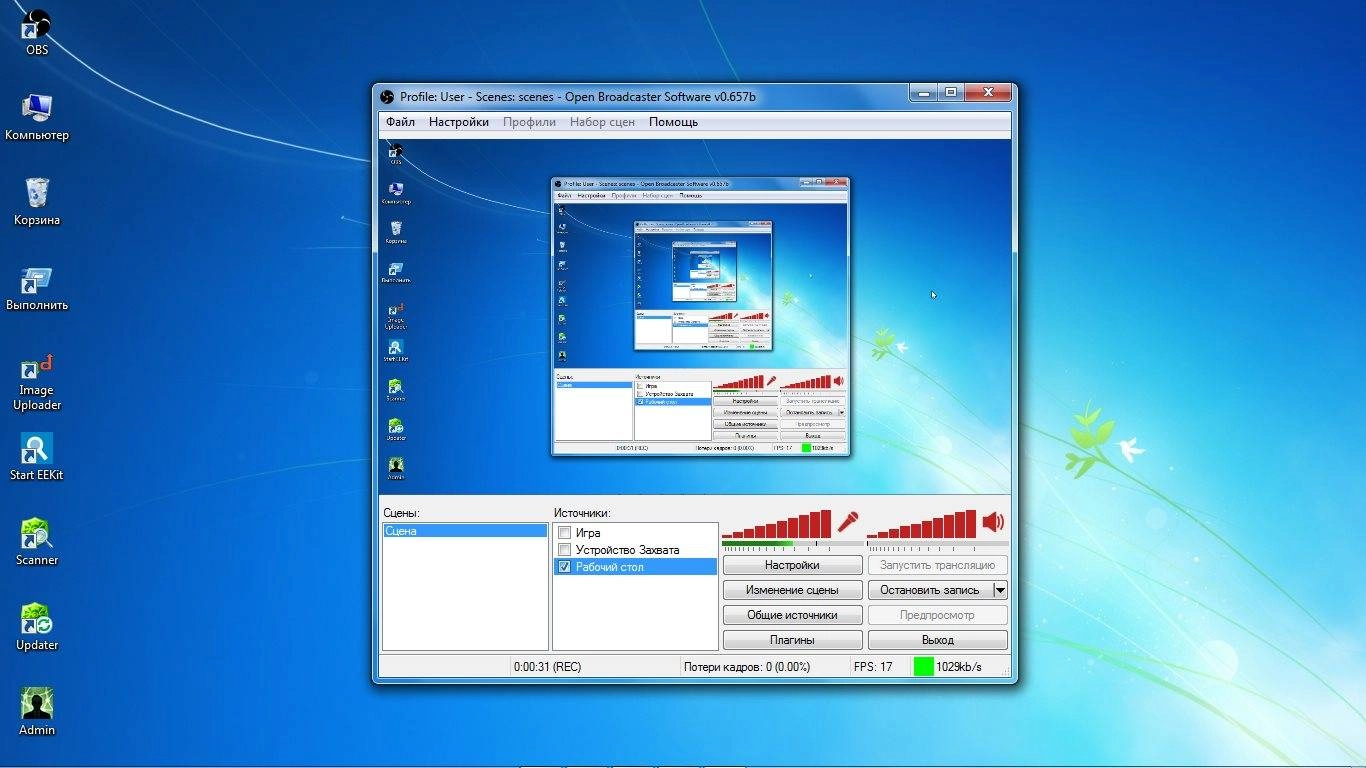Enable the Игра source checkbox
The image size is (1366, 768).
tap(564, 533)
